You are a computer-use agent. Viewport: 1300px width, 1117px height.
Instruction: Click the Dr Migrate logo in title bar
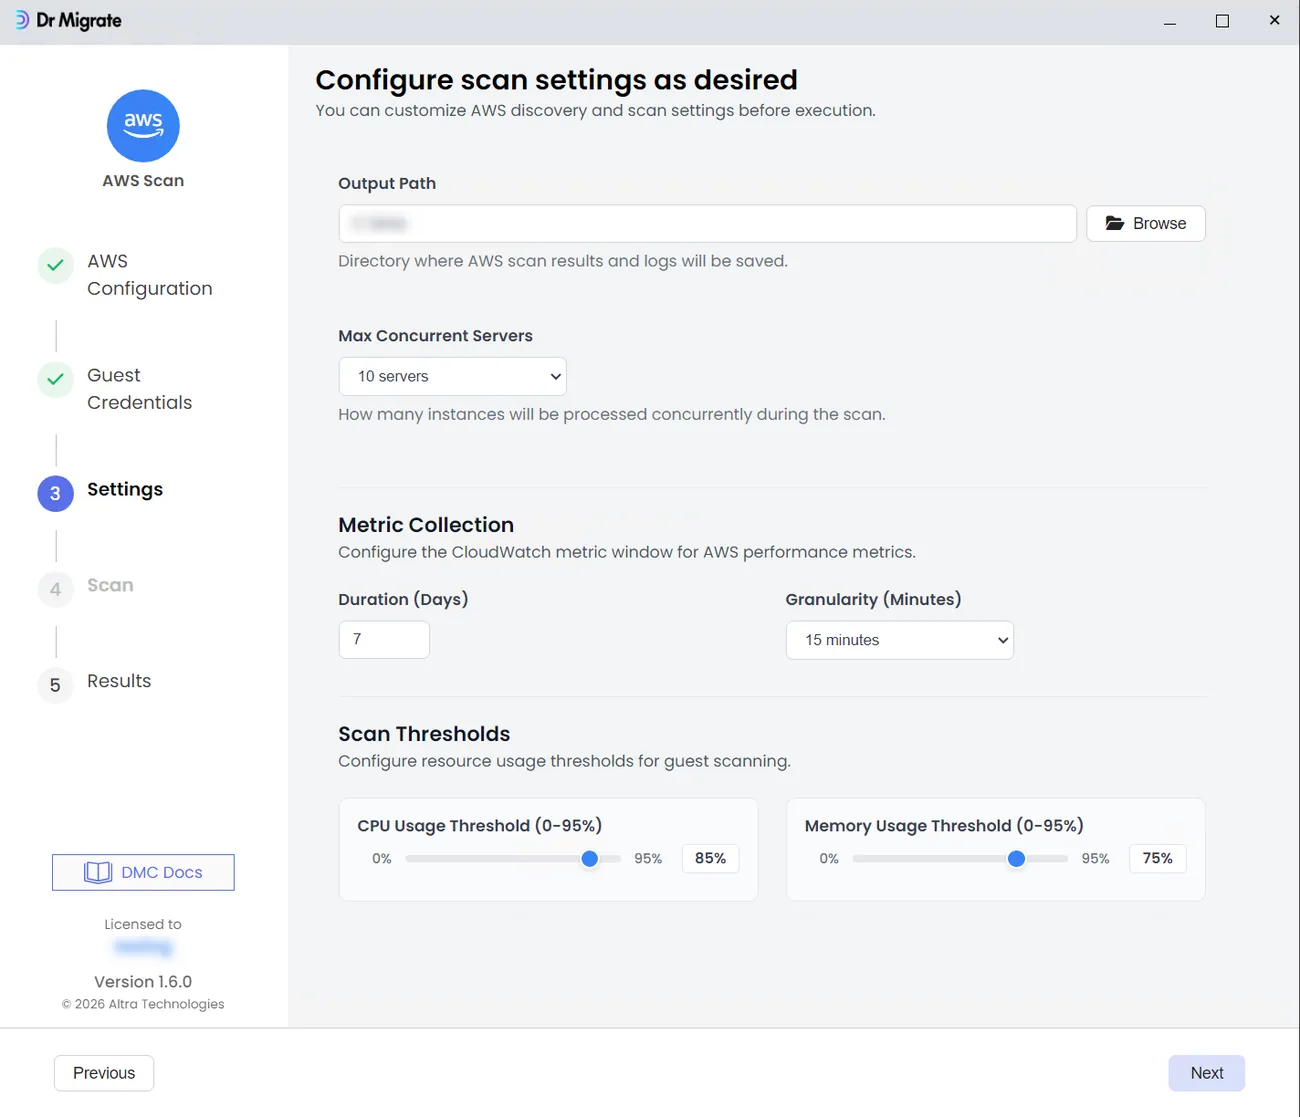click(x=69, y=21)
